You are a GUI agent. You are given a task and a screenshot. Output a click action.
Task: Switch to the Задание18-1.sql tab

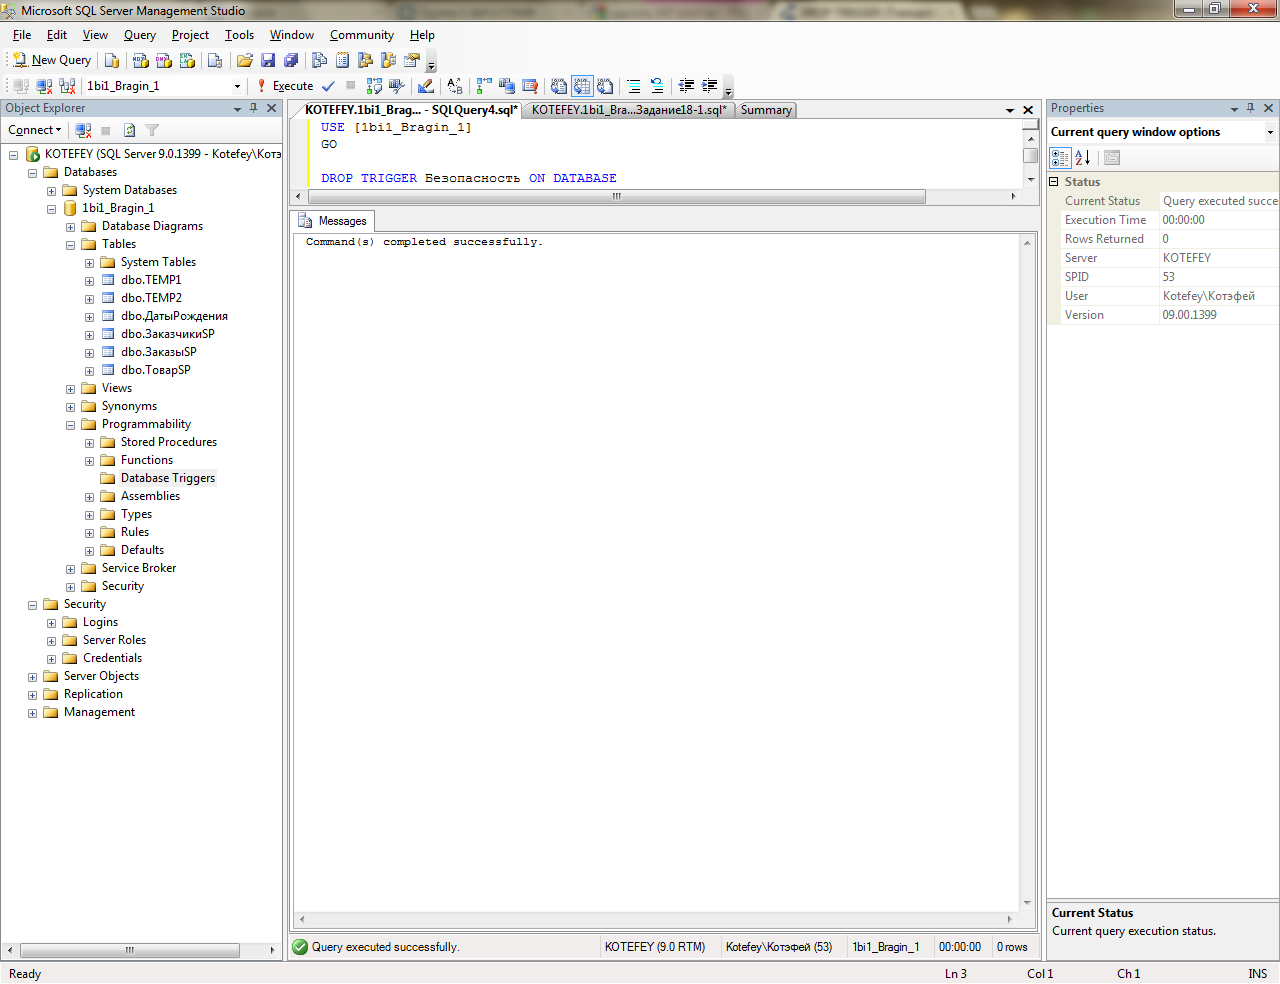[x=629, y=110]
